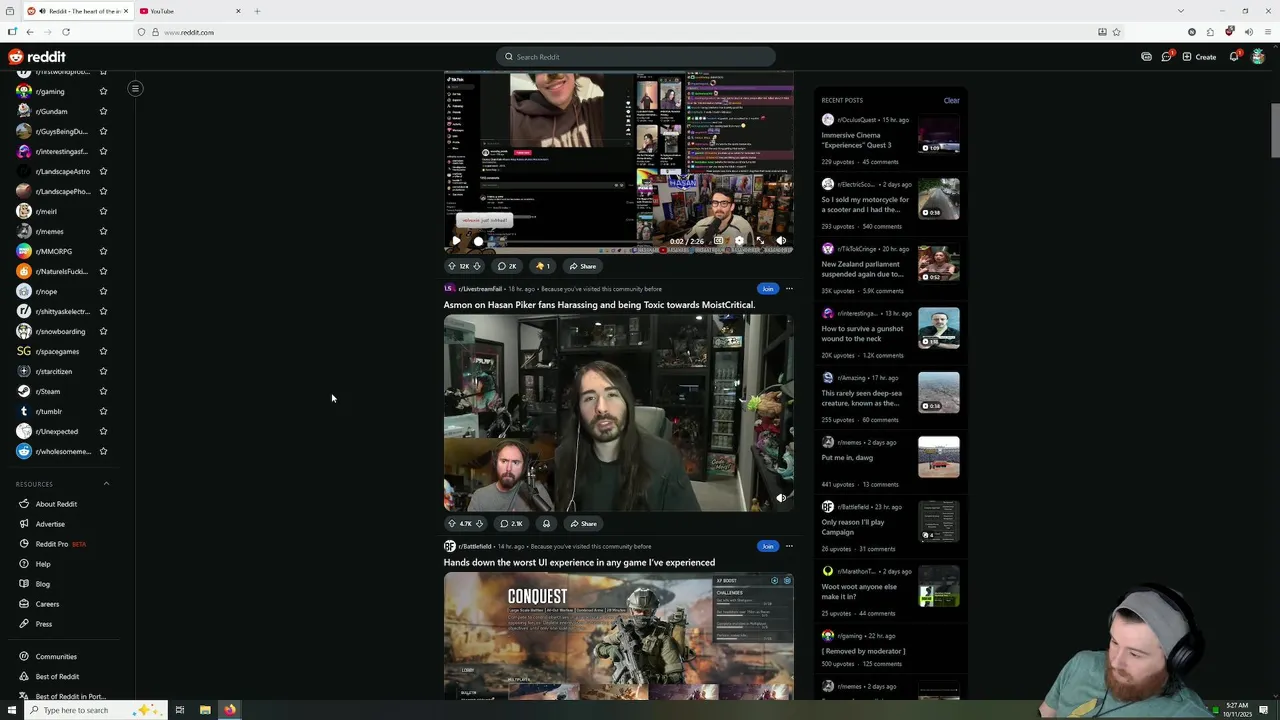Reload the page in the browser
This screenshot has height=720, width=1280.
click(66, 32)
